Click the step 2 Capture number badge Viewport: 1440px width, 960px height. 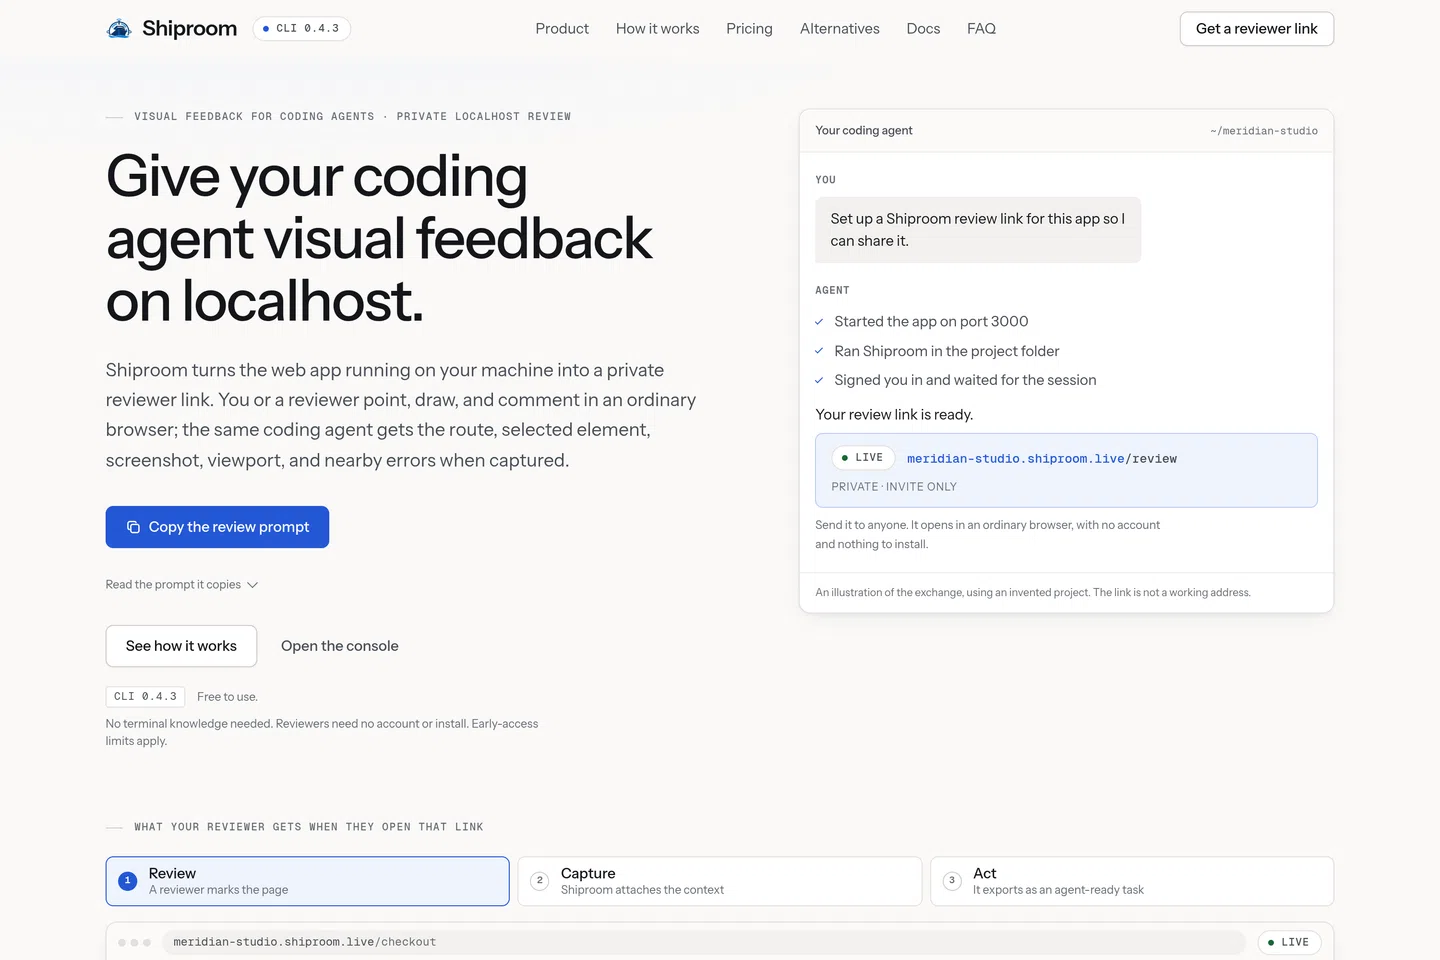click(x=540, y=881)
